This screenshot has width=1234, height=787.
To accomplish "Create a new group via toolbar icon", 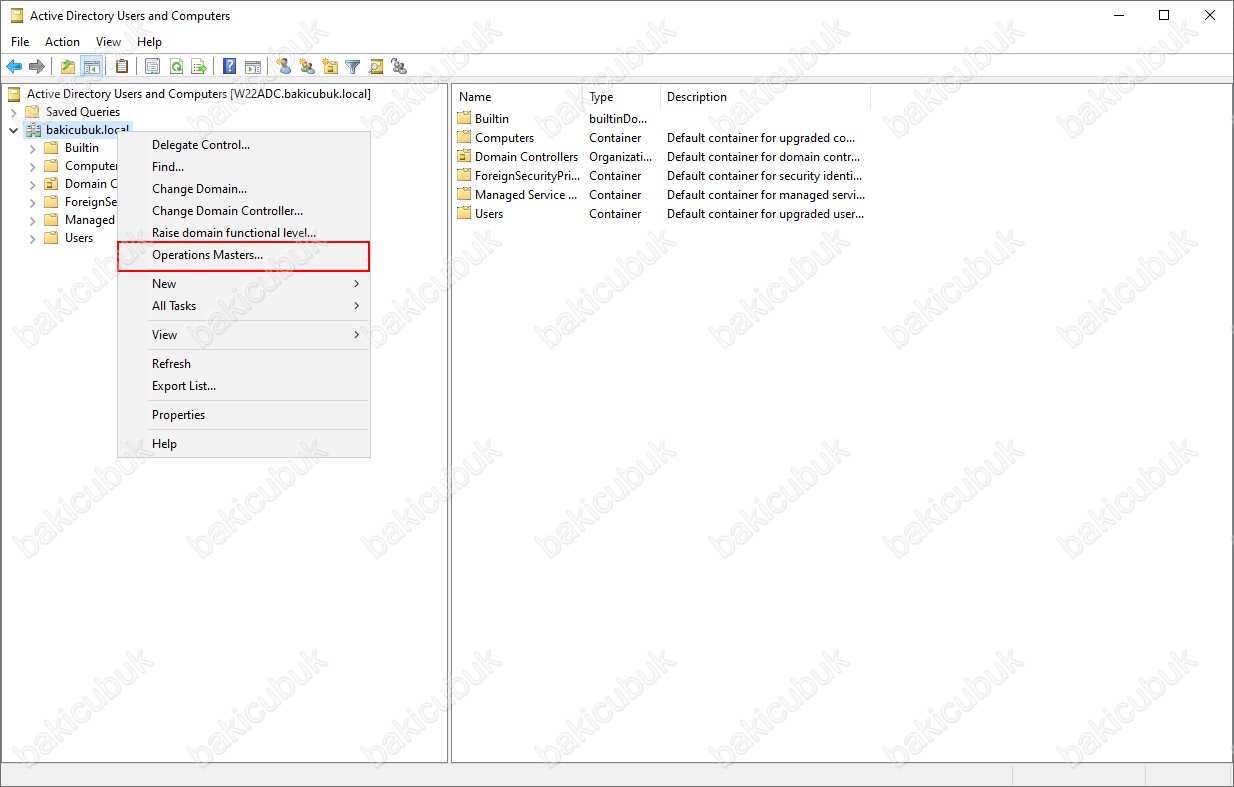I will [307, 67].
